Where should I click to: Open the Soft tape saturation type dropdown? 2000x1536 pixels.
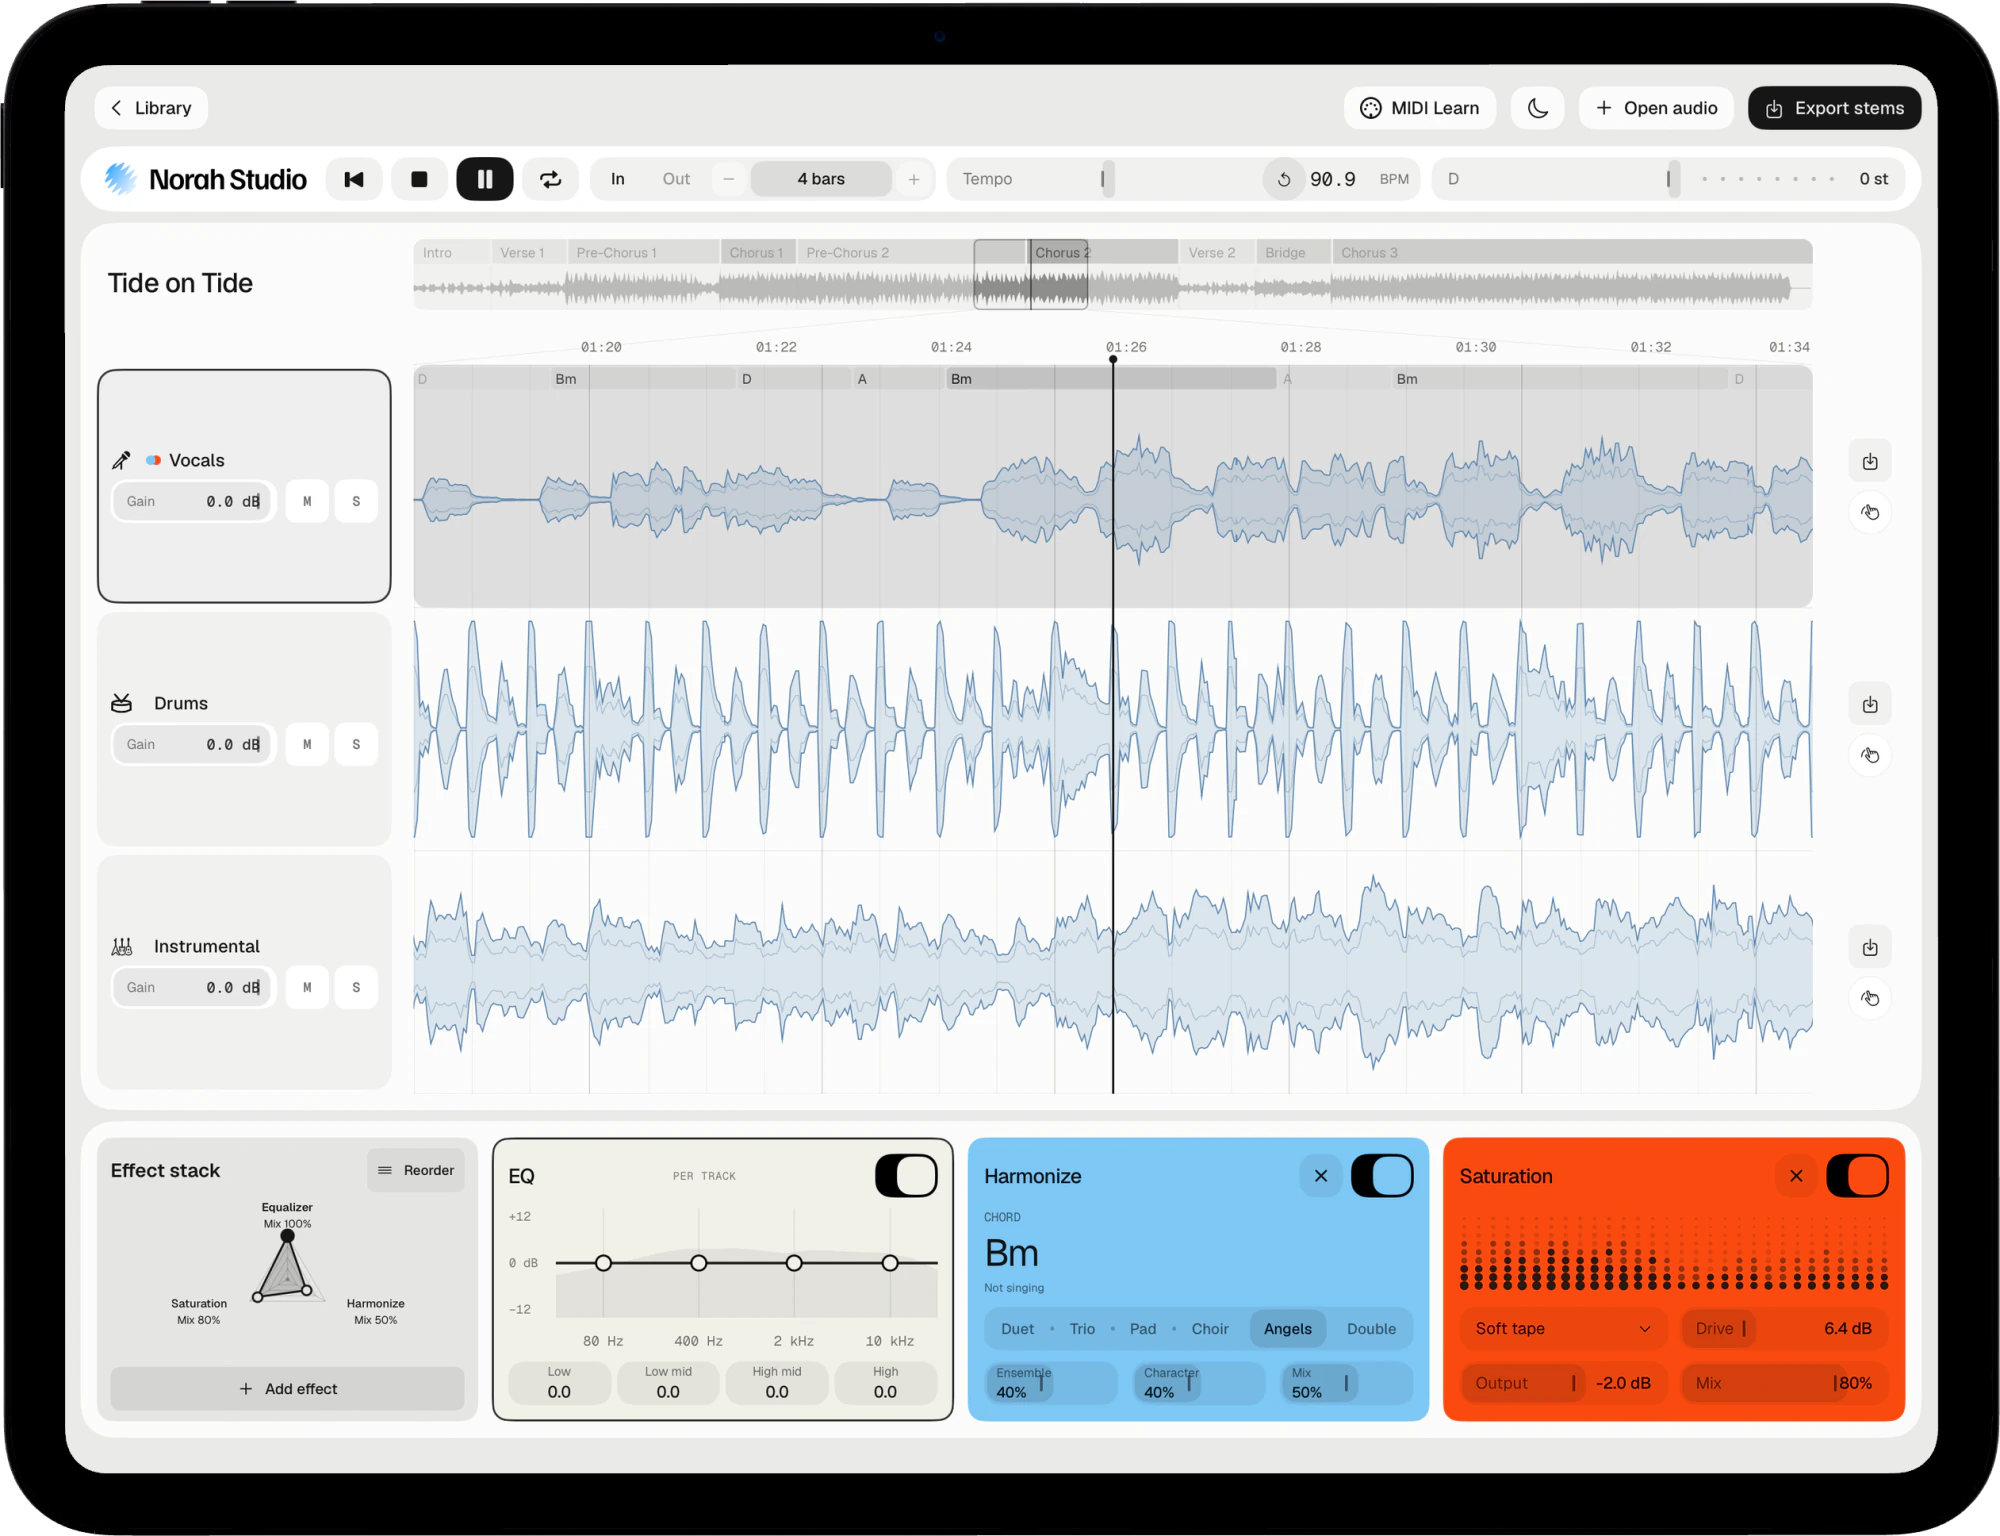1564,1329
